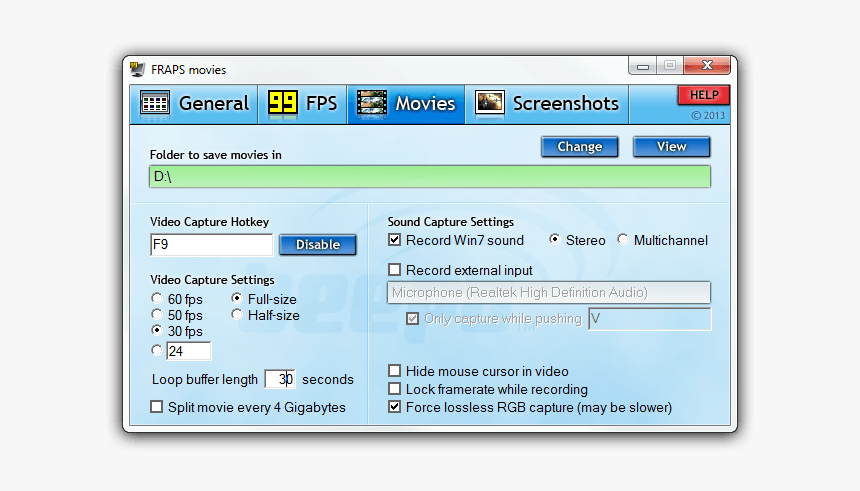Image resolution: width=860 pixels, height=491 pixels.
Task: Click Change to pick movie folder
Action: (580, 146)
